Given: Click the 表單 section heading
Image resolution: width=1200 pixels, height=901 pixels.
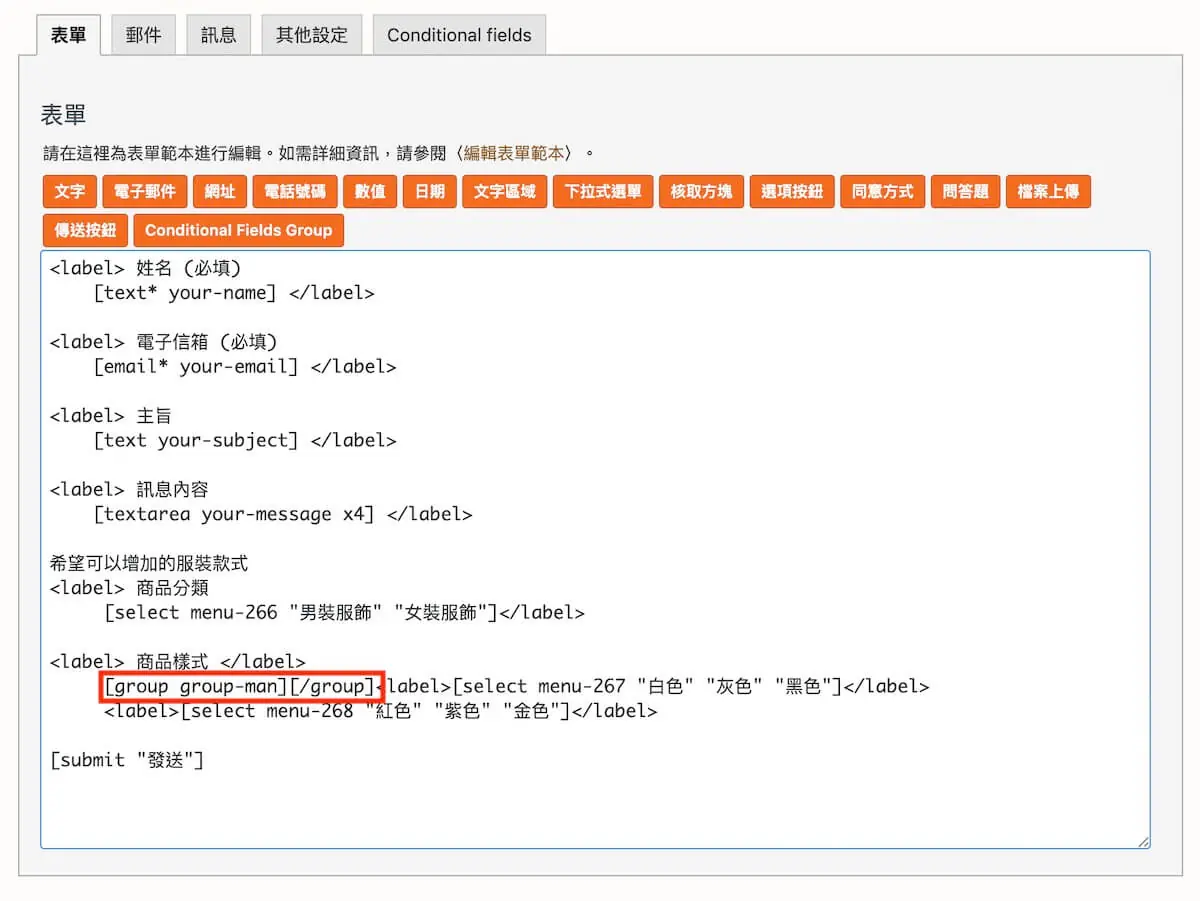Looking at the screenshot, I should (x=63, y=115).
